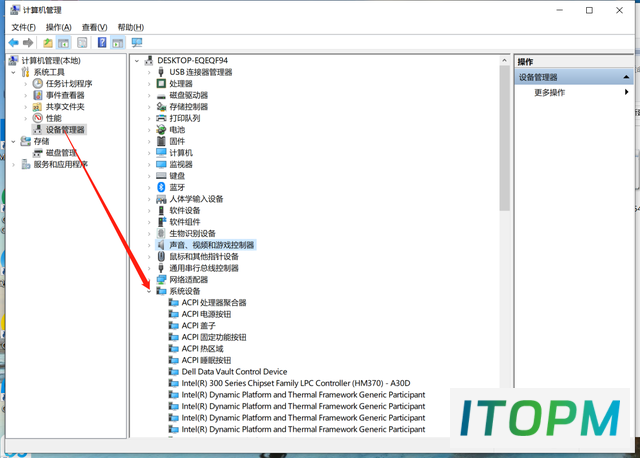Click the 键盘 device icon
Screen dimensions: 640x458
click(161, 176)
